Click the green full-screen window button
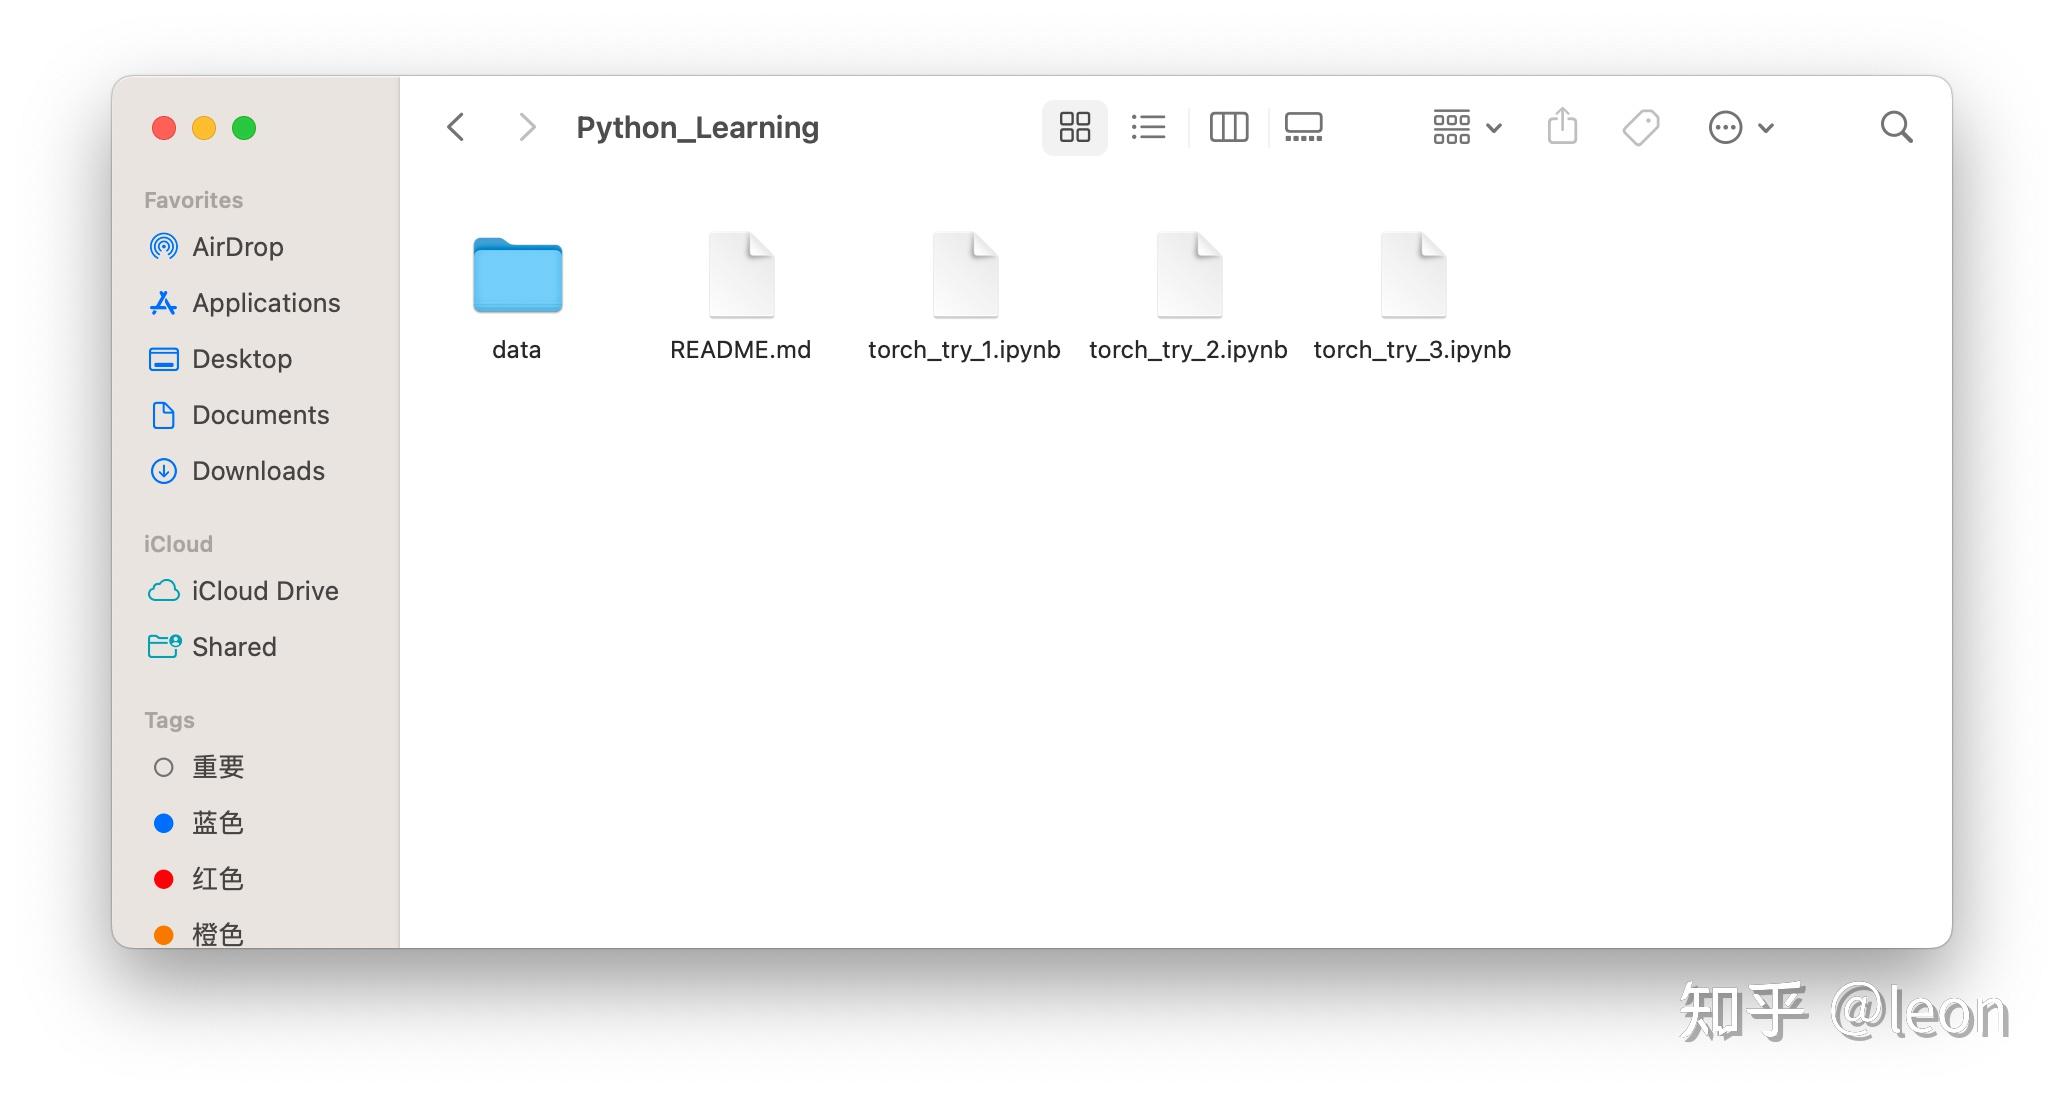Viewport: 2064px width, 1096px height. coord(244,128)
